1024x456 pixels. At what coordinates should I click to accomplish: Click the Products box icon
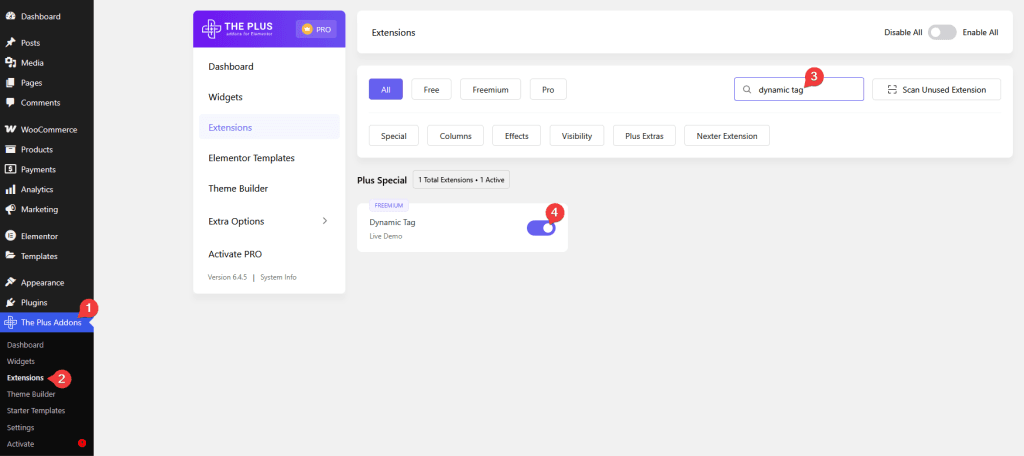pos(10,150)
